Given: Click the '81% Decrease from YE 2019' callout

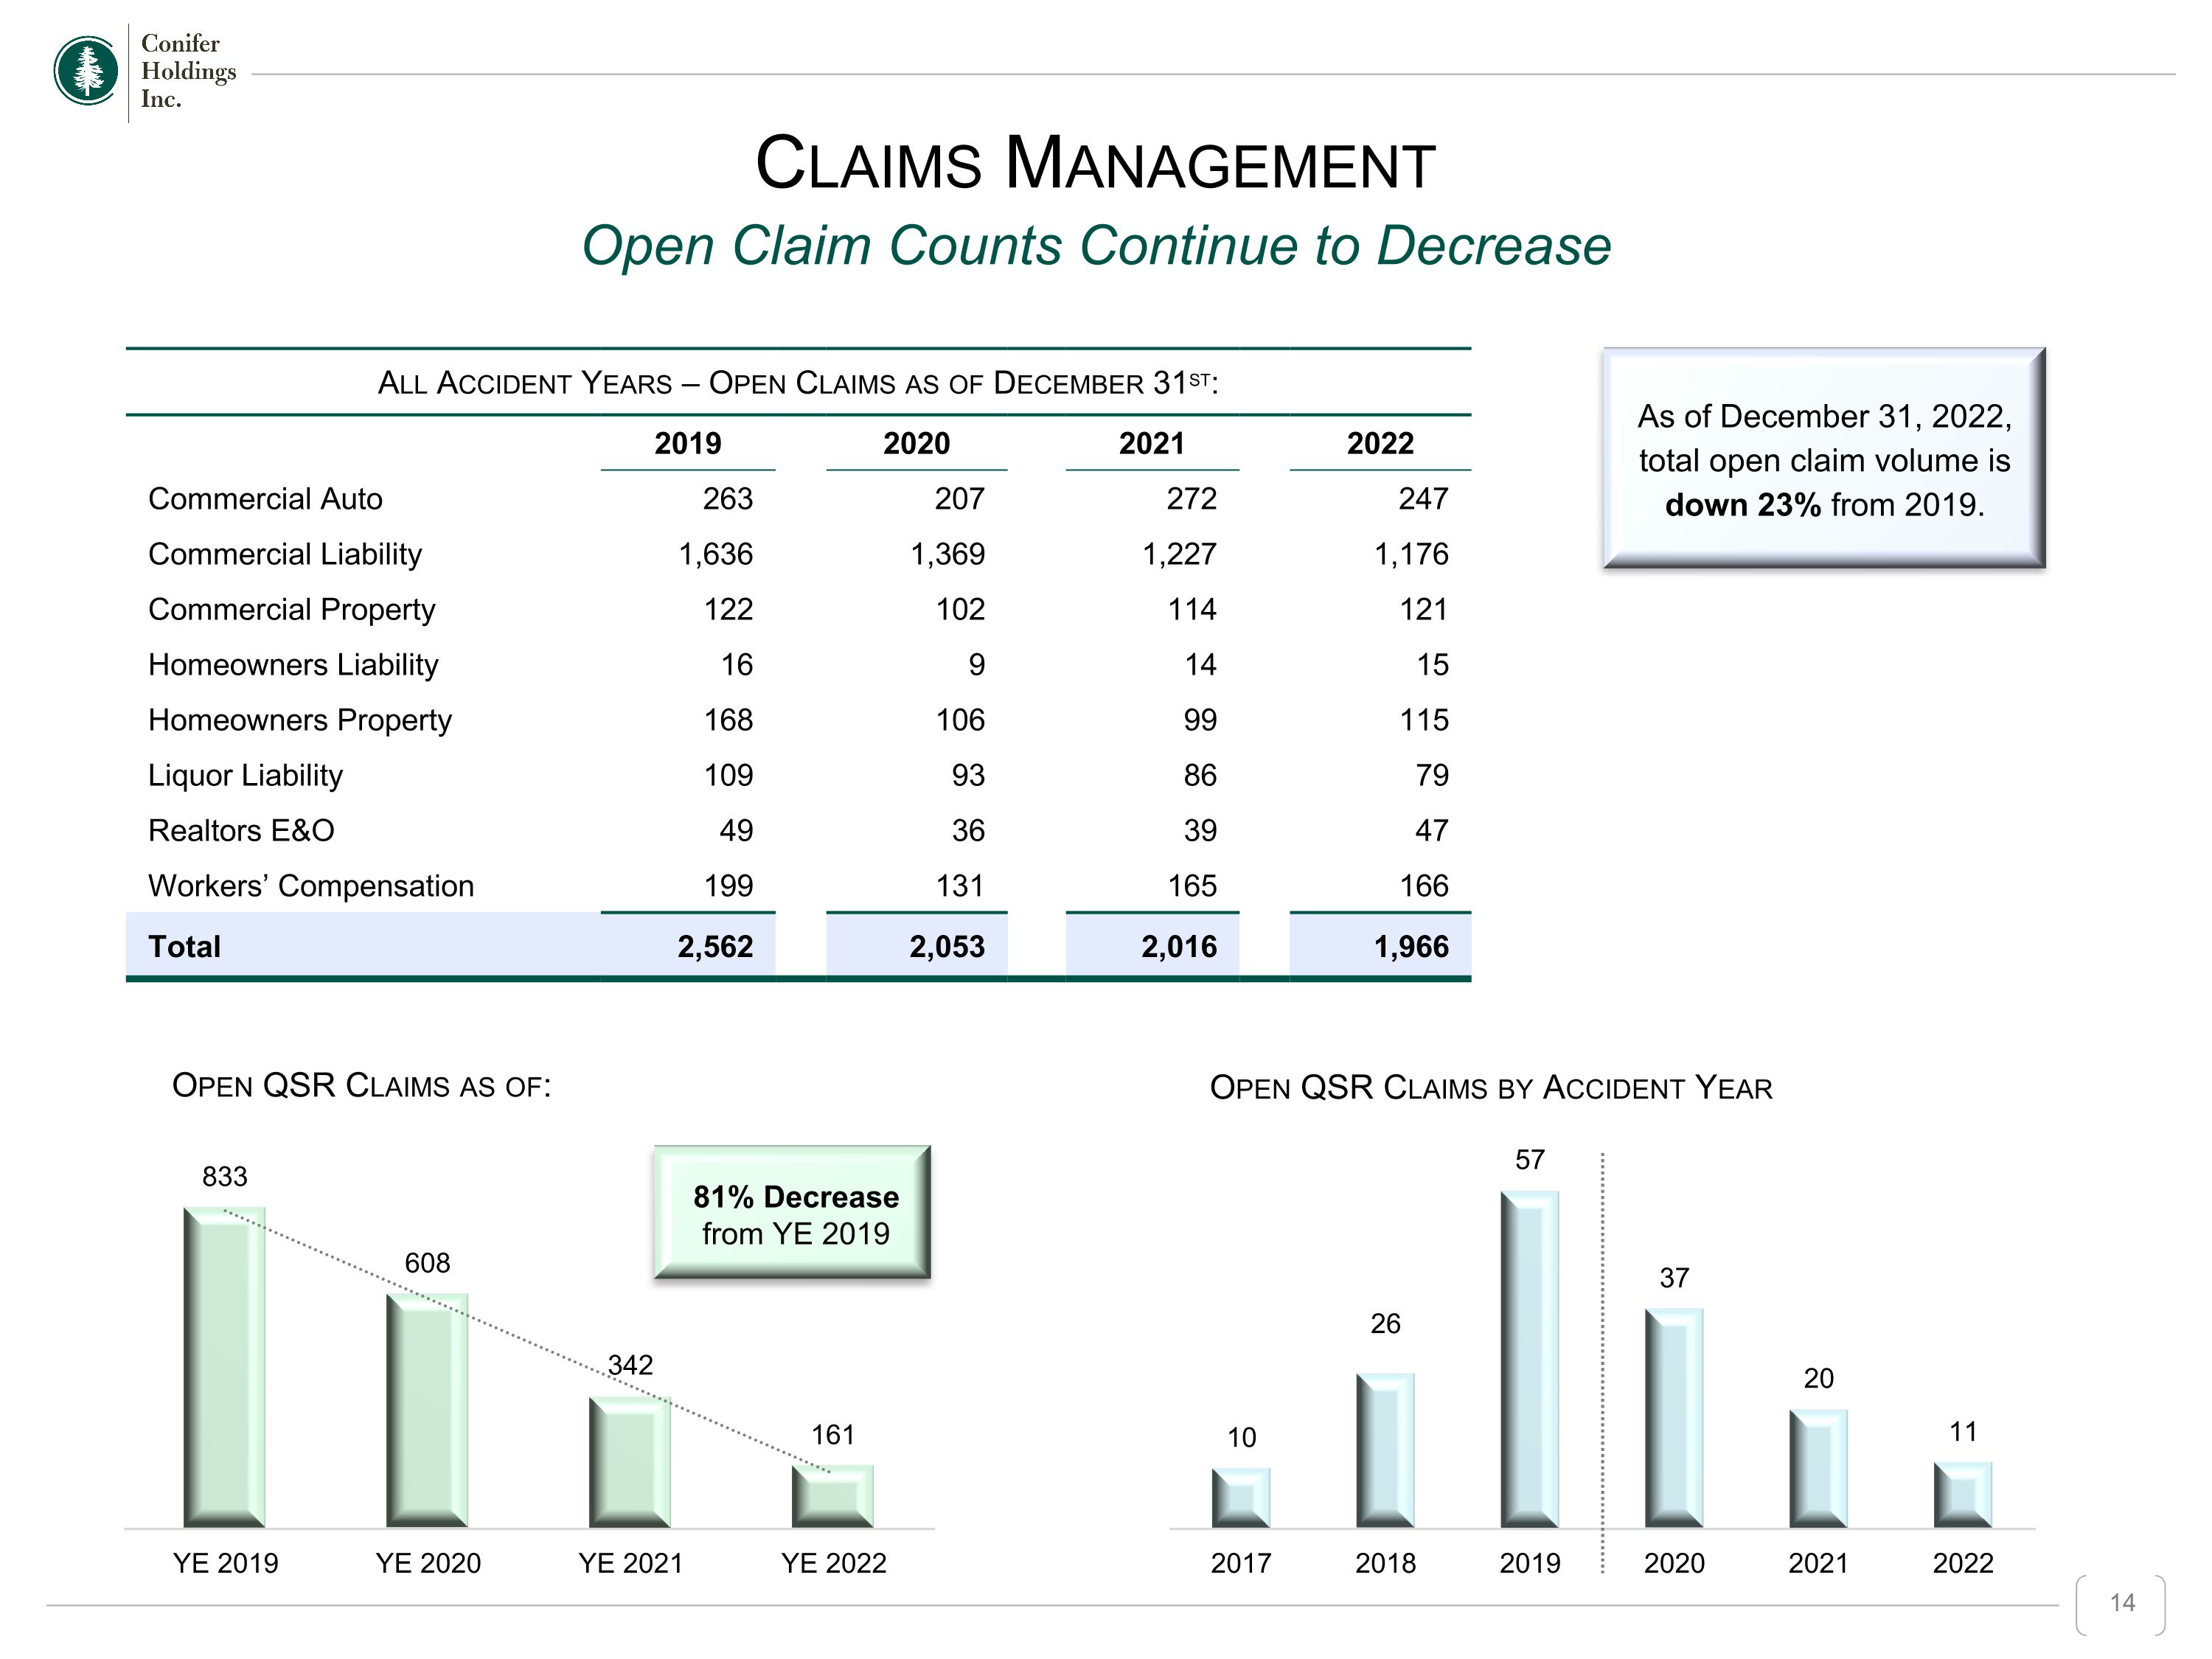Looking at the screenshot, I should tap(792, 1212).
